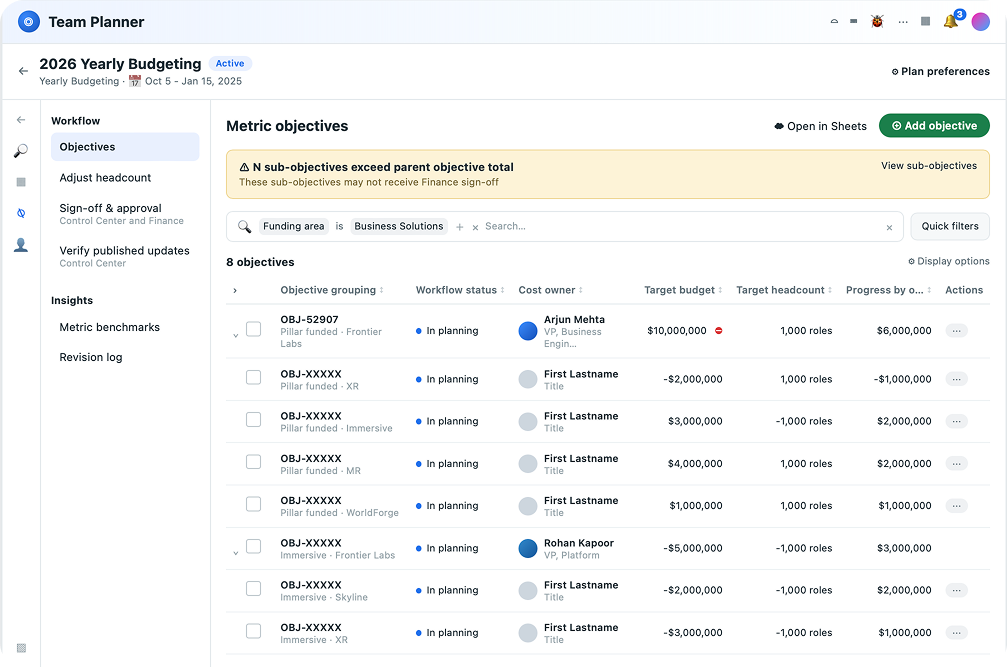The image size is (1007, 667).
Task: Sort by Target headcount column
Action: click(784, 290)
